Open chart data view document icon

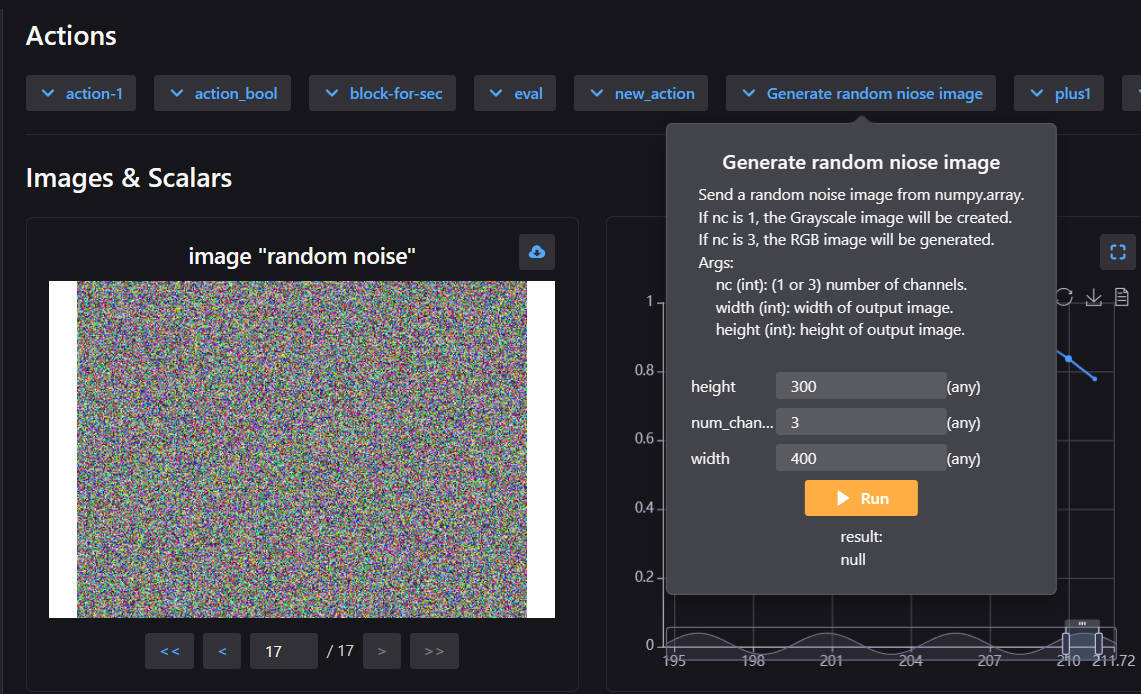pyautogui.click(x=1122, y=298)
